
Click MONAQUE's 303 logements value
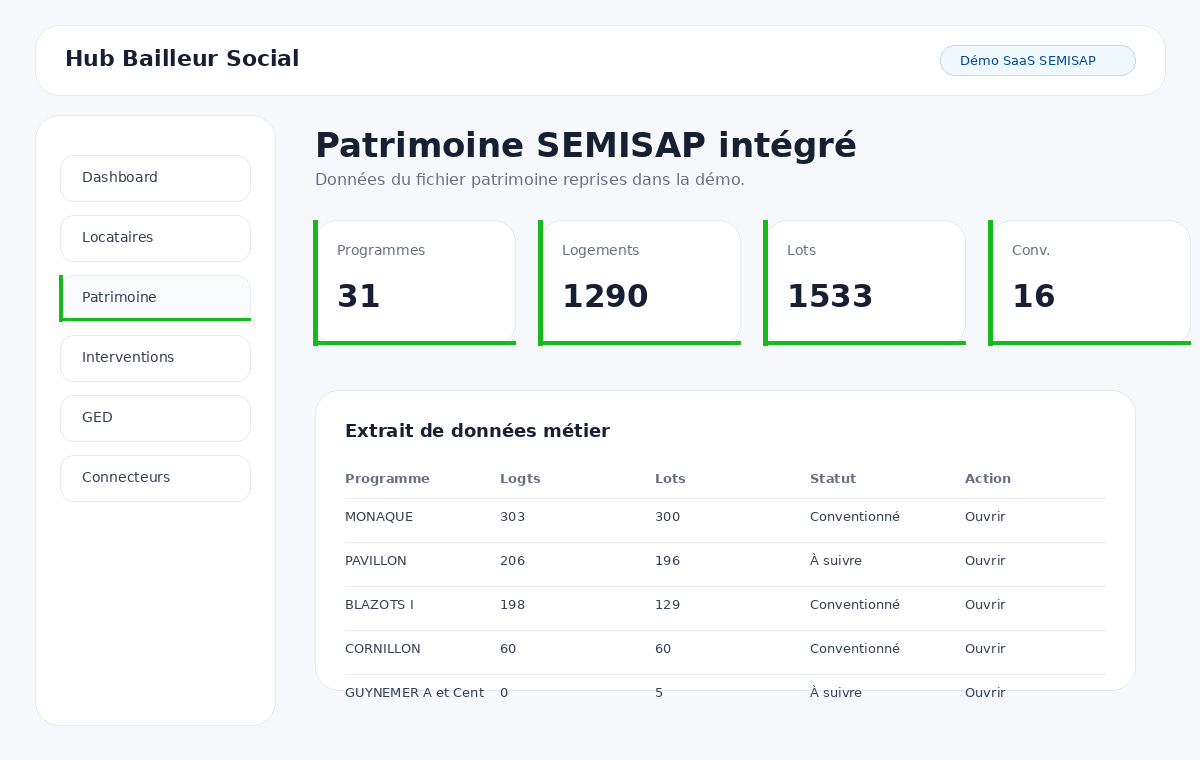(512, 517)
